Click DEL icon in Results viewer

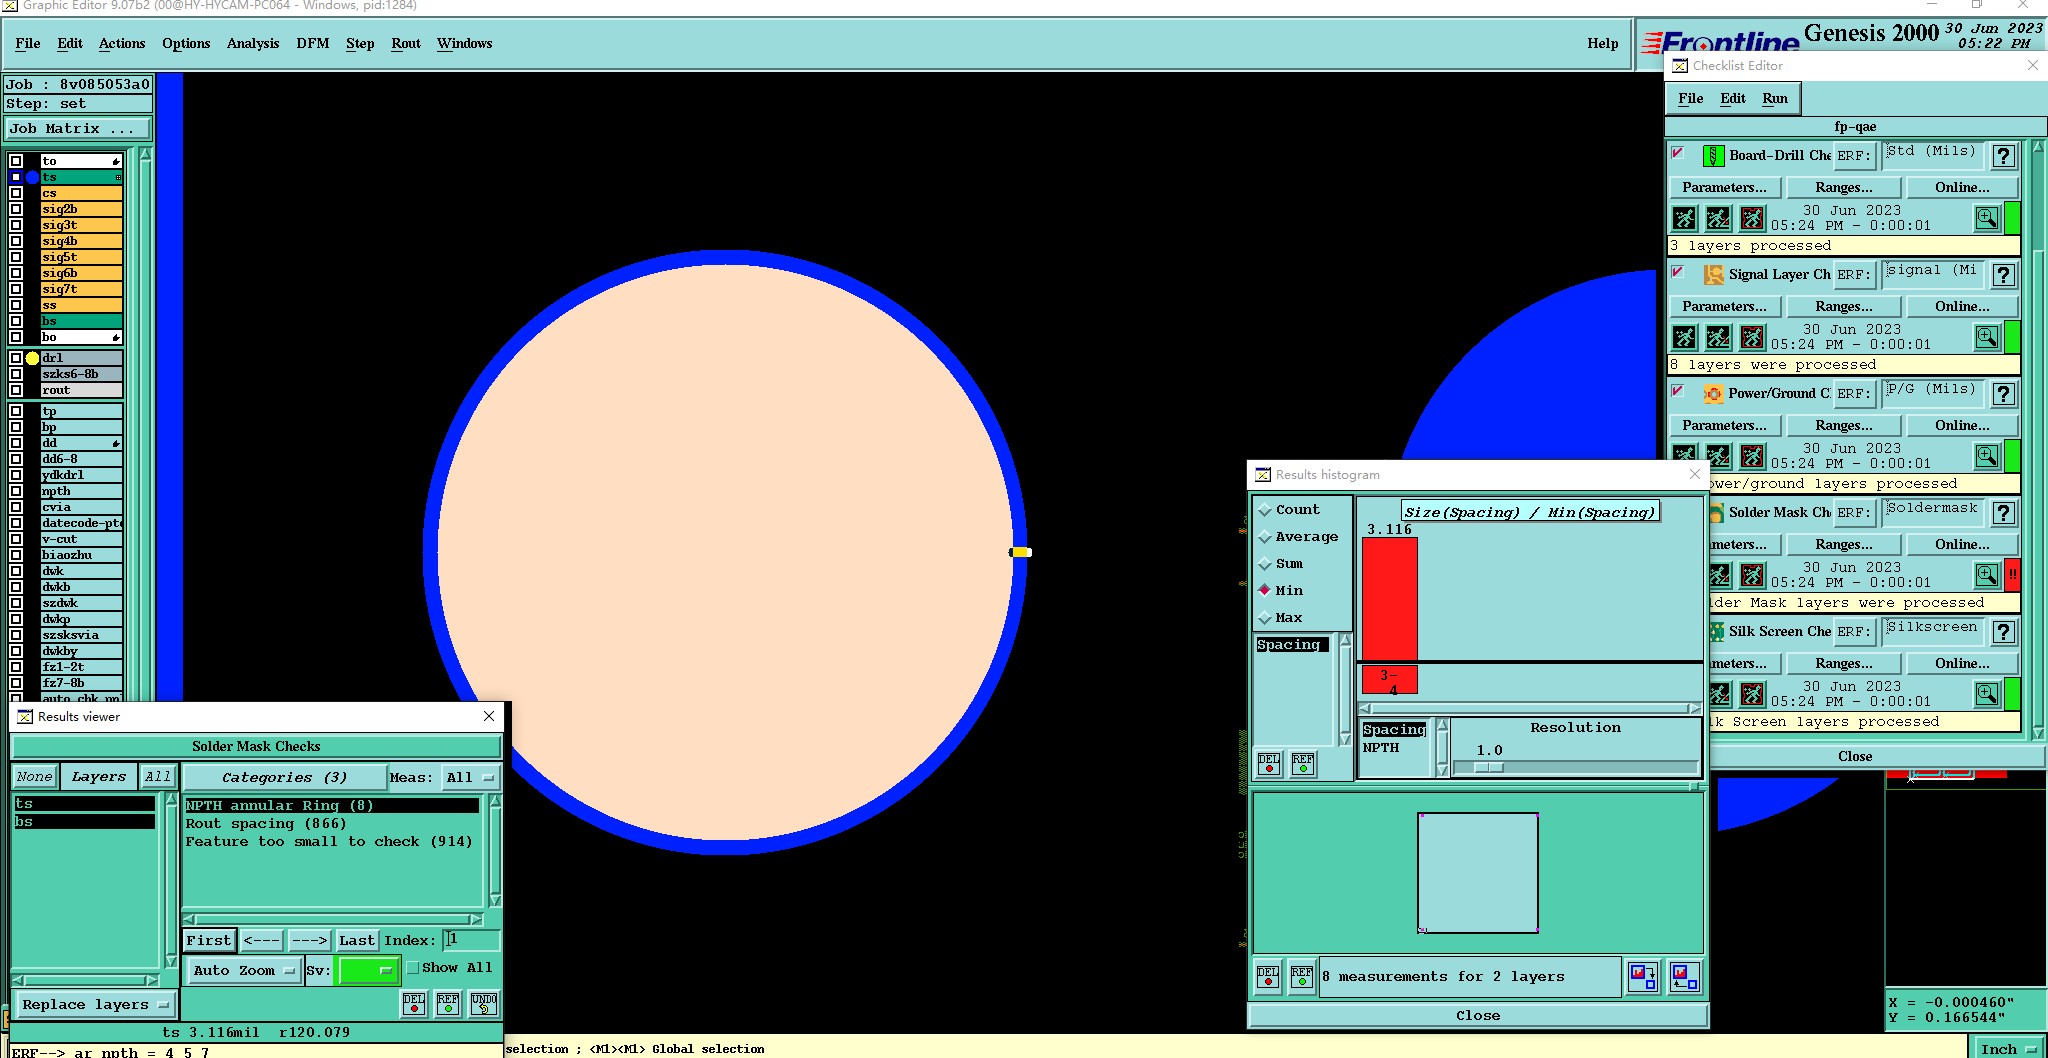click(414, 1004)
